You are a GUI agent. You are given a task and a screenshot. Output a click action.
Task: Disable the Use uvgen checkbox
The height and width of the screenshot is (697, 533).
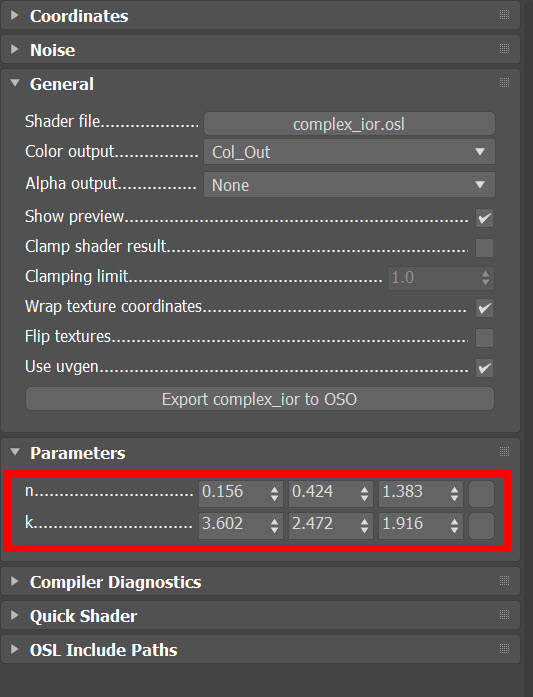[x=484, y=368]
